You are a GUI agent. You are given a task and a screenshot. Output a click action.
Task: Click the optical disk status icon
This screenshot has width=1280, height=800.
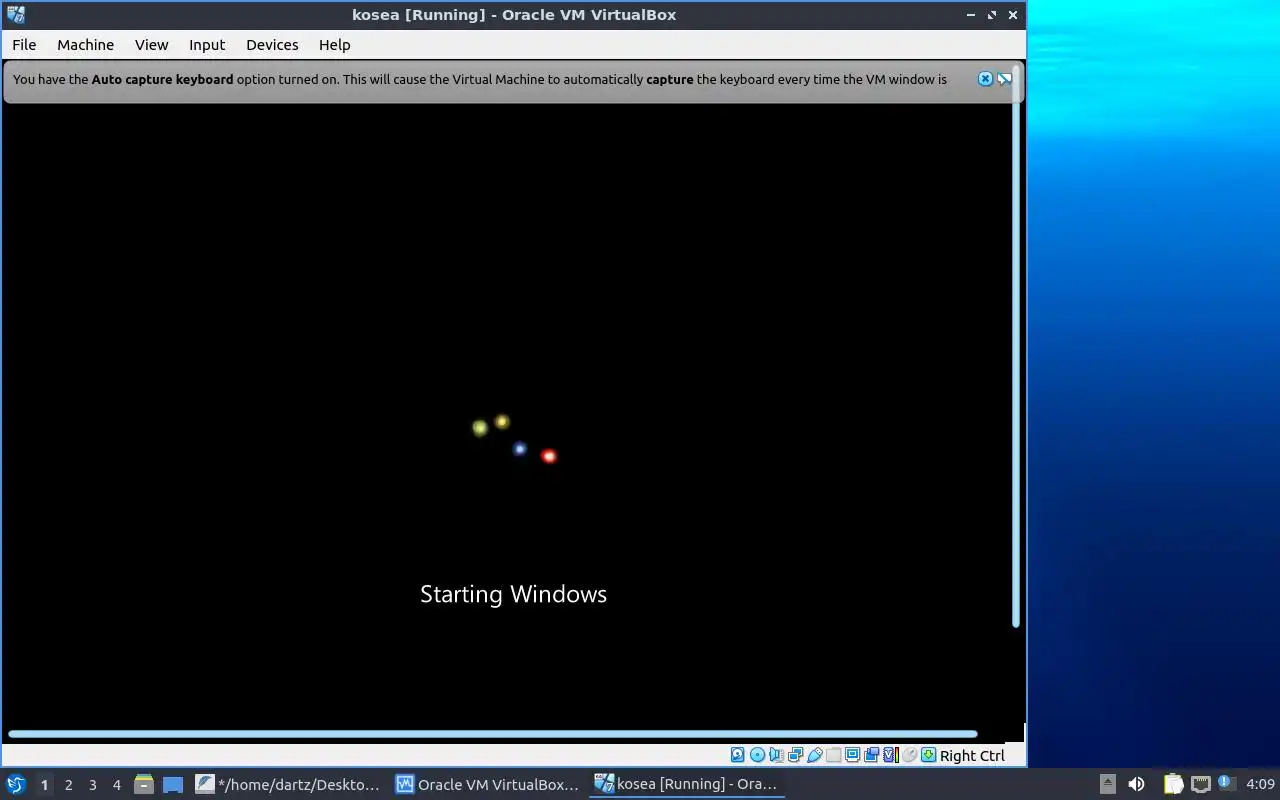[x=757, y=755]
